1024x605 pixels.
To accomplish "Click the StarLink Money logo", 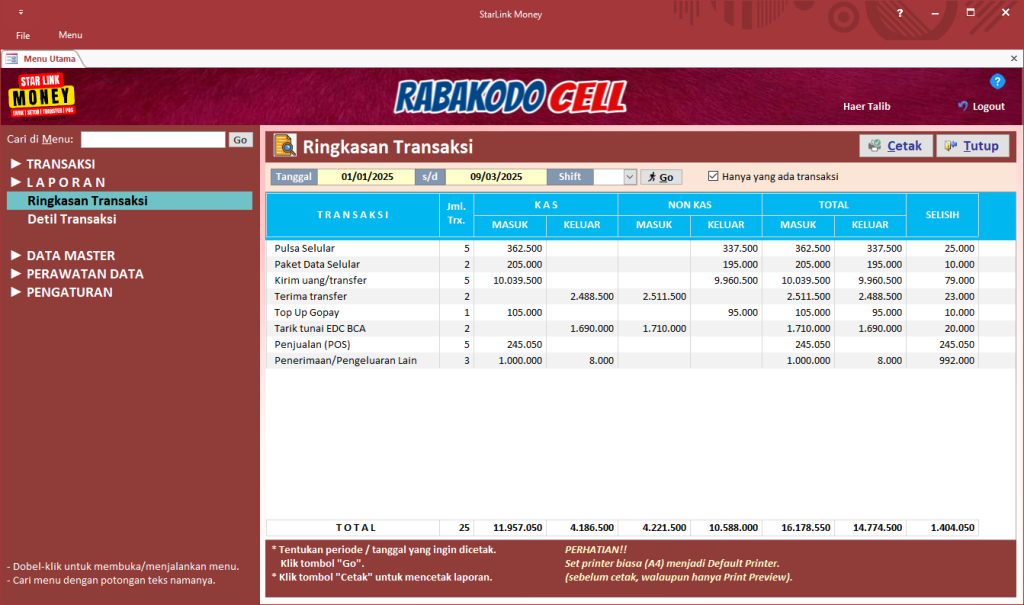I will pos(42,97).
